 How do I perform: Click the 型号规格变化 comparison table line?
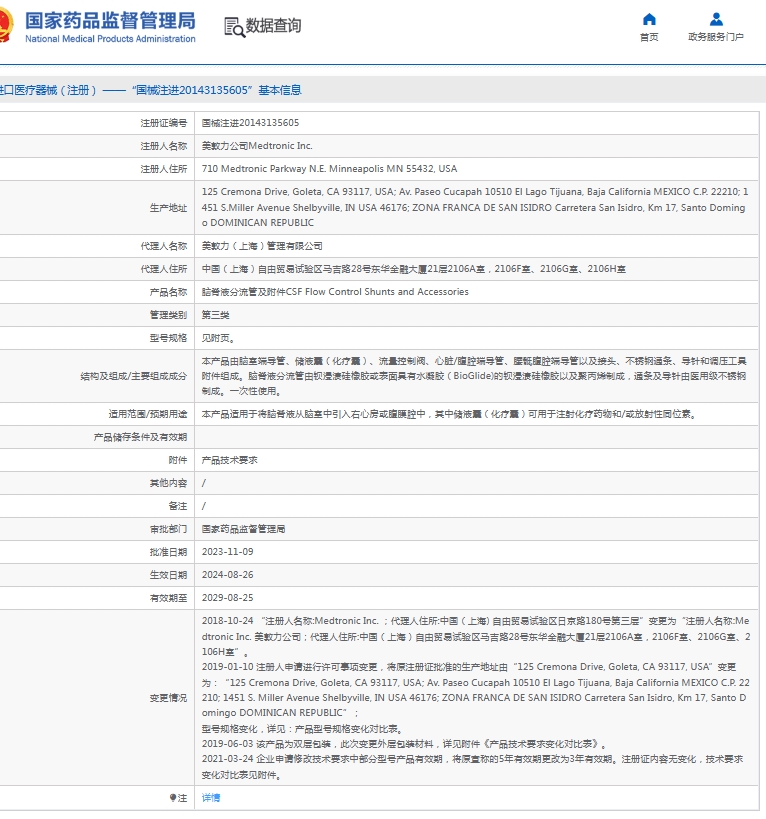coord(302,729)
